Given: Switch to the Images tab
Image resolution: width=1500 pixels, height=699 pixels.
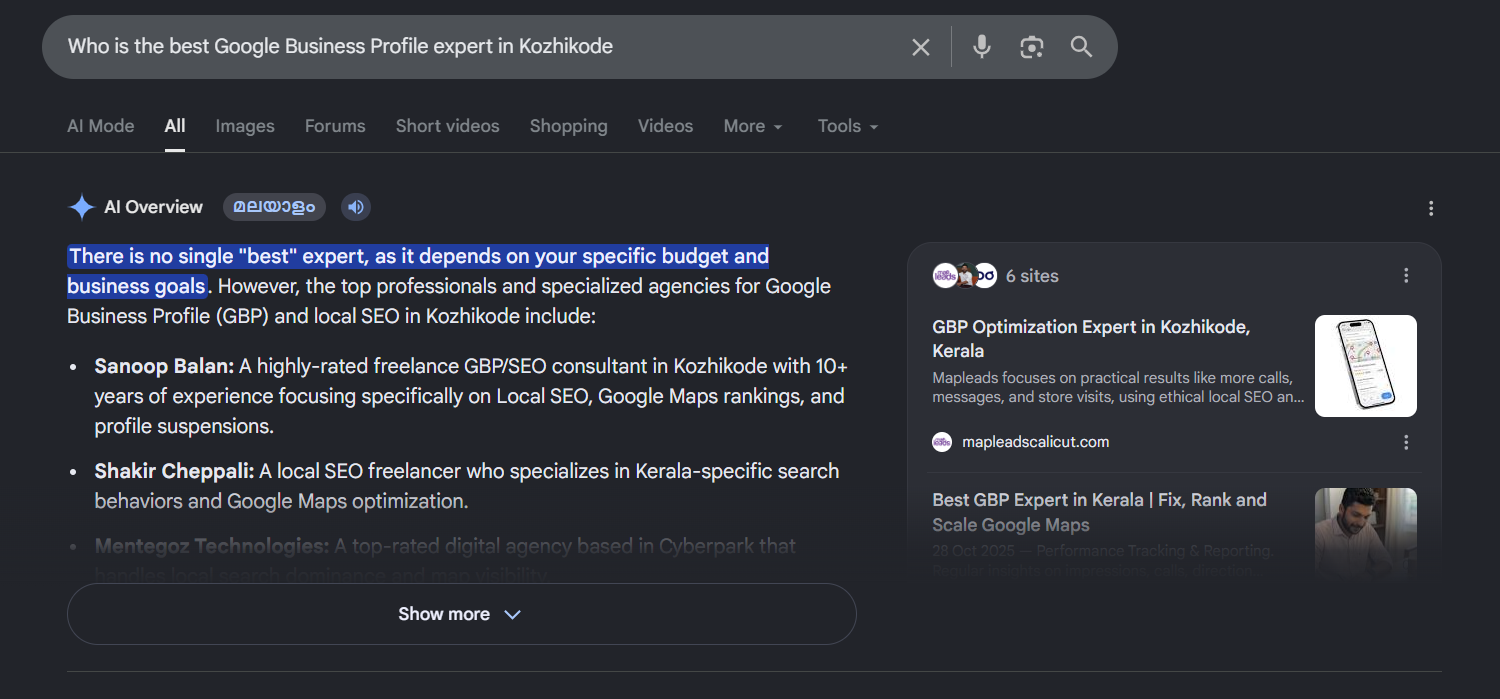Looking at the screenshot, I should coord(245,126).
